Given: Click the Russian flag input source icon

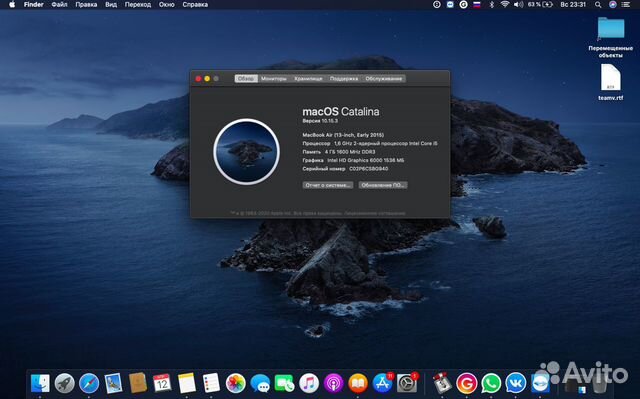Looking at the screenshot, I should click(477, 4).
